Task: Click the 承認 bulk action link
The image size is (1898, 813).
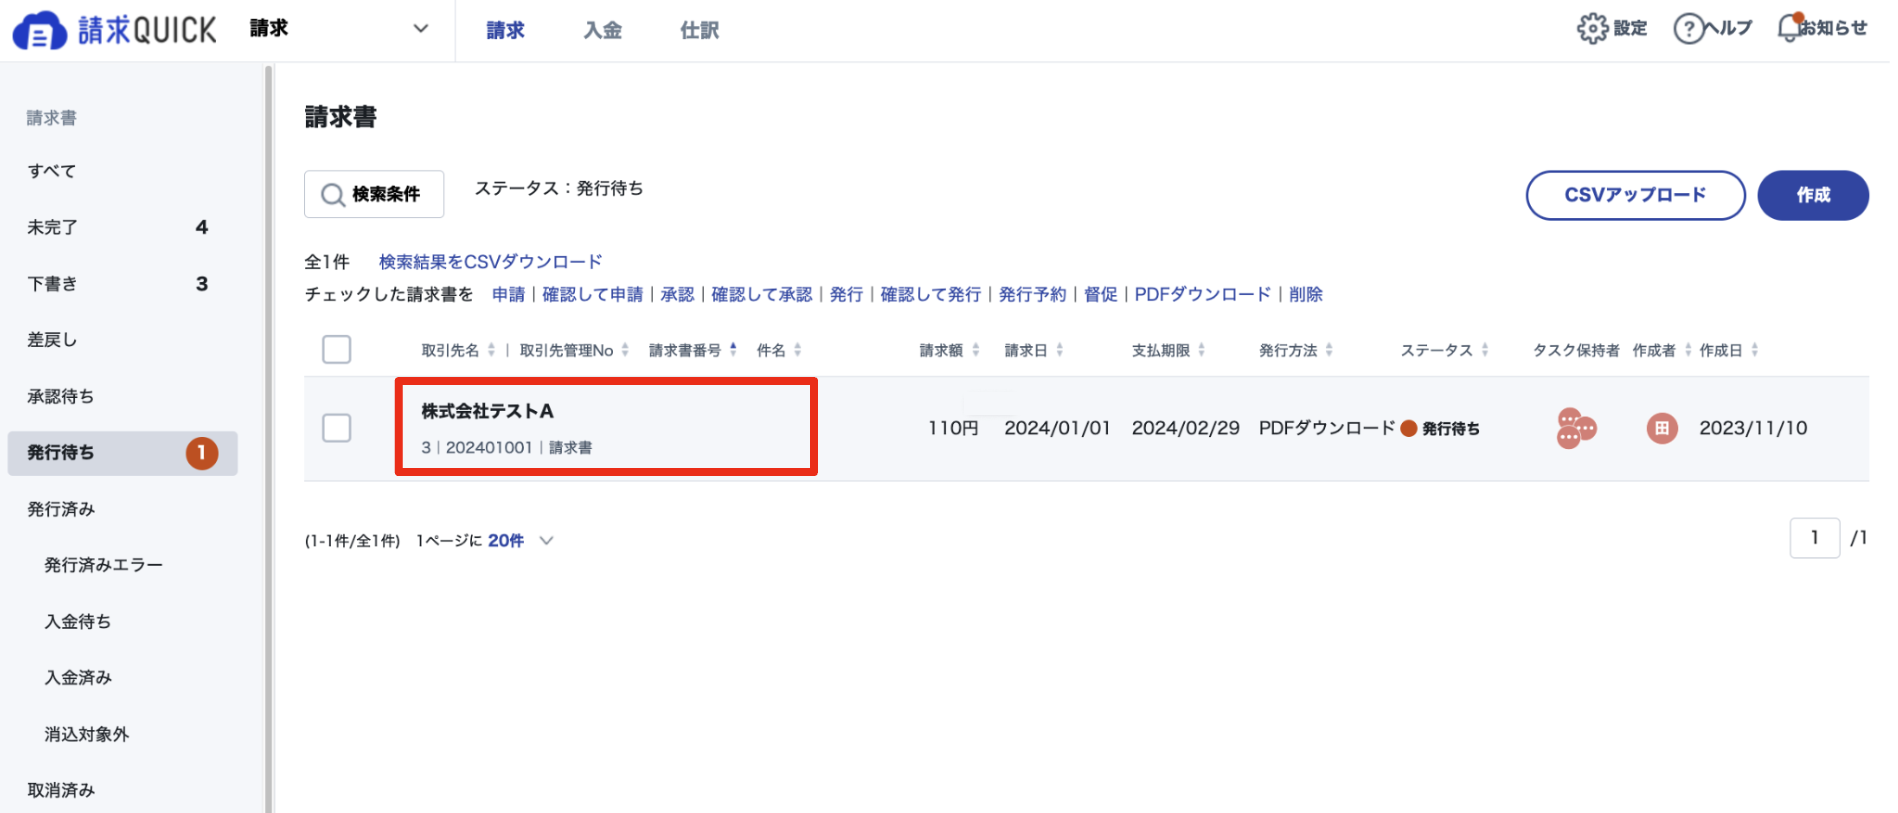Action: coord(677,294)
